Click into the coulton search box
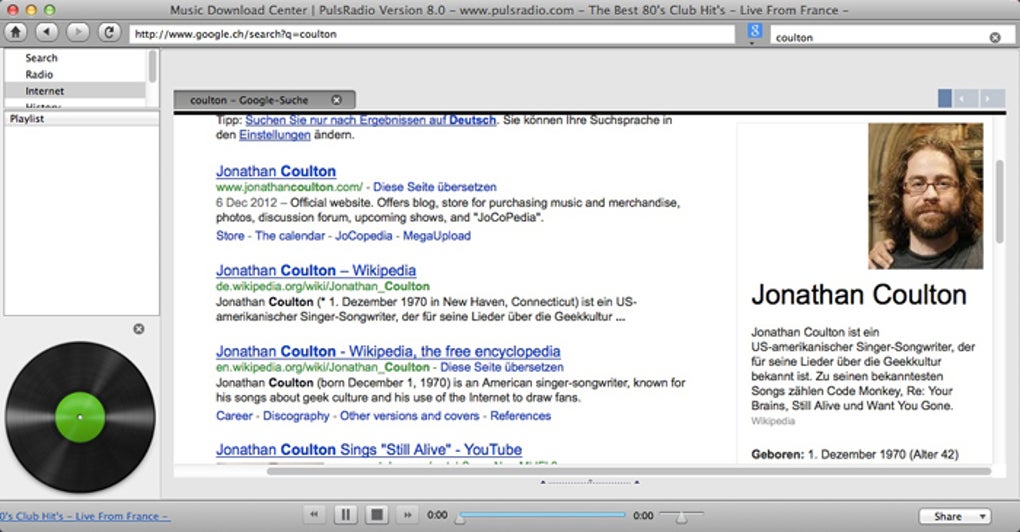The height and width of the screenshot is (532, 1020). (x=880, y=38)
